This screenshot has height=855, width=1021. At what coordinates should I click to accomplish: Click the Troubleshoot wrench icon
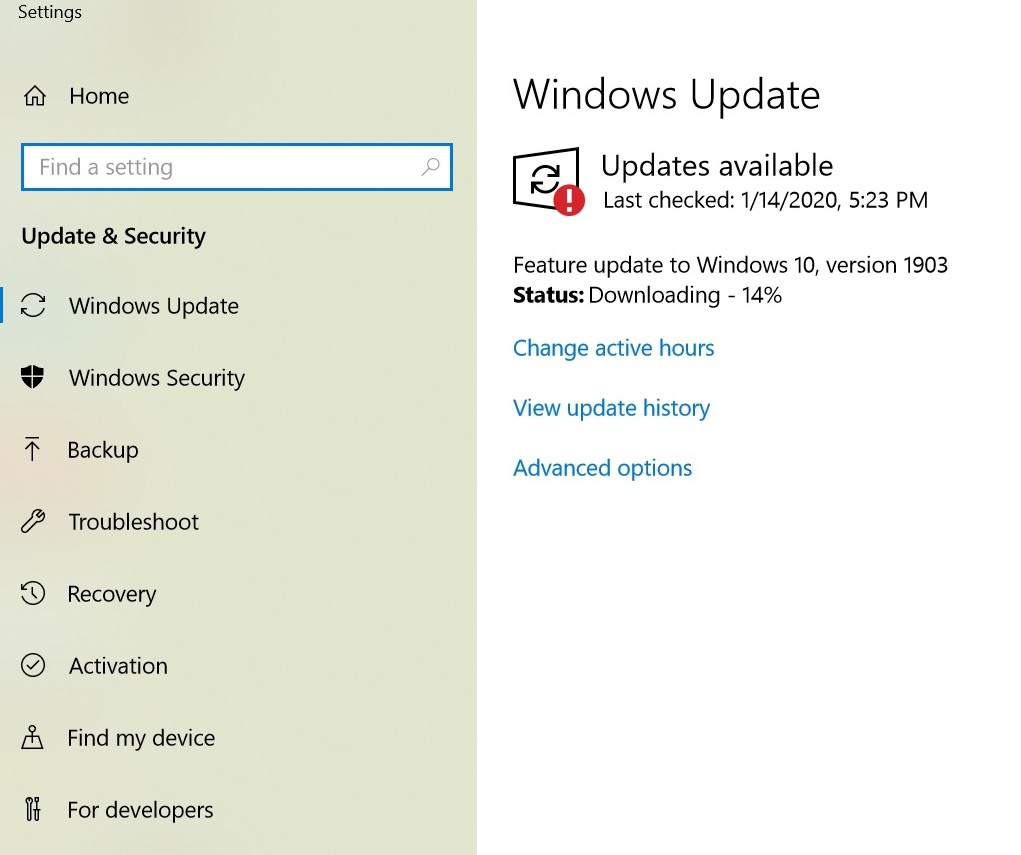coord(33,521)
